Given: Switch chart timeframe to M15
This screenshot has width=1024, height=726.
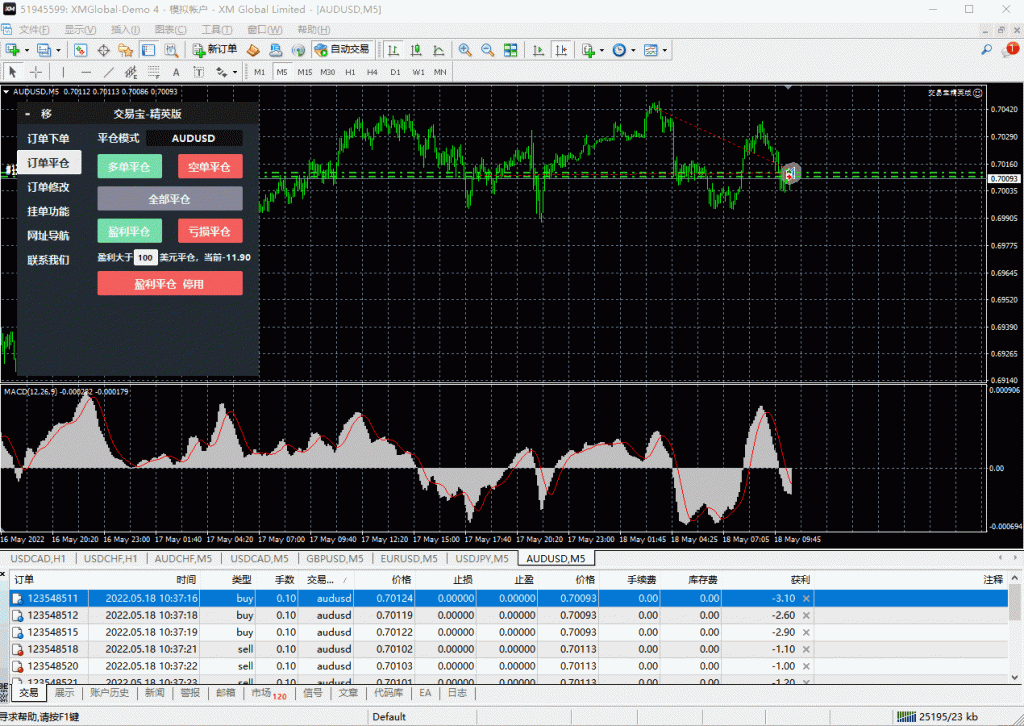Looking at the screenshot, I should 307,71.
